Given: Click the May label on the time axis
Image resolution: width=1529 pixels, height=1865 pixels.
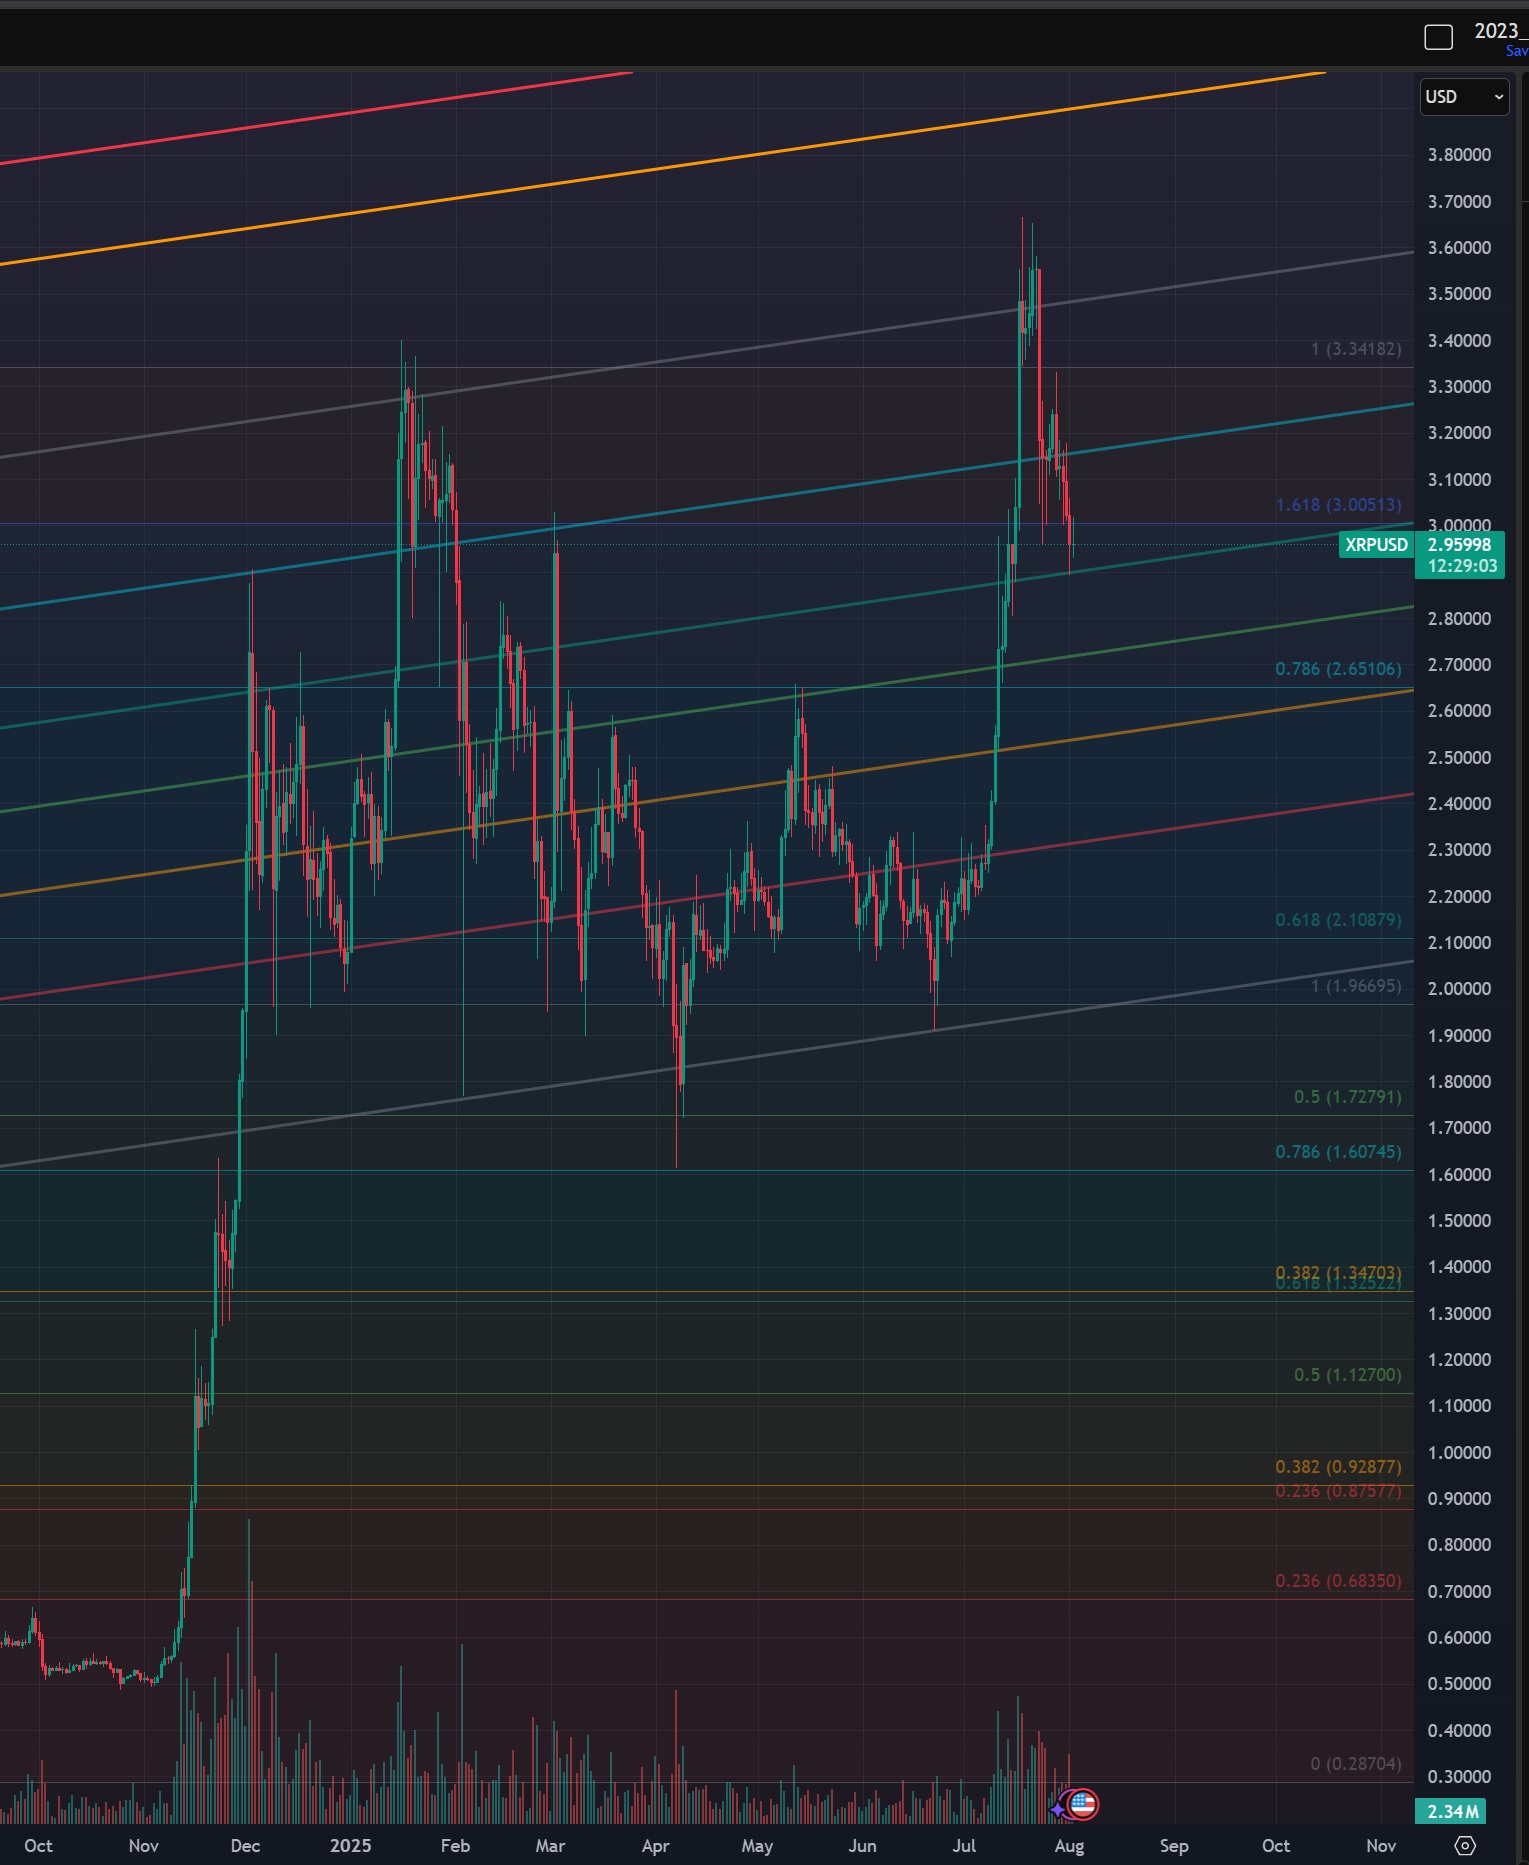Looking at the screenshot, I should tap(757, 1846).
